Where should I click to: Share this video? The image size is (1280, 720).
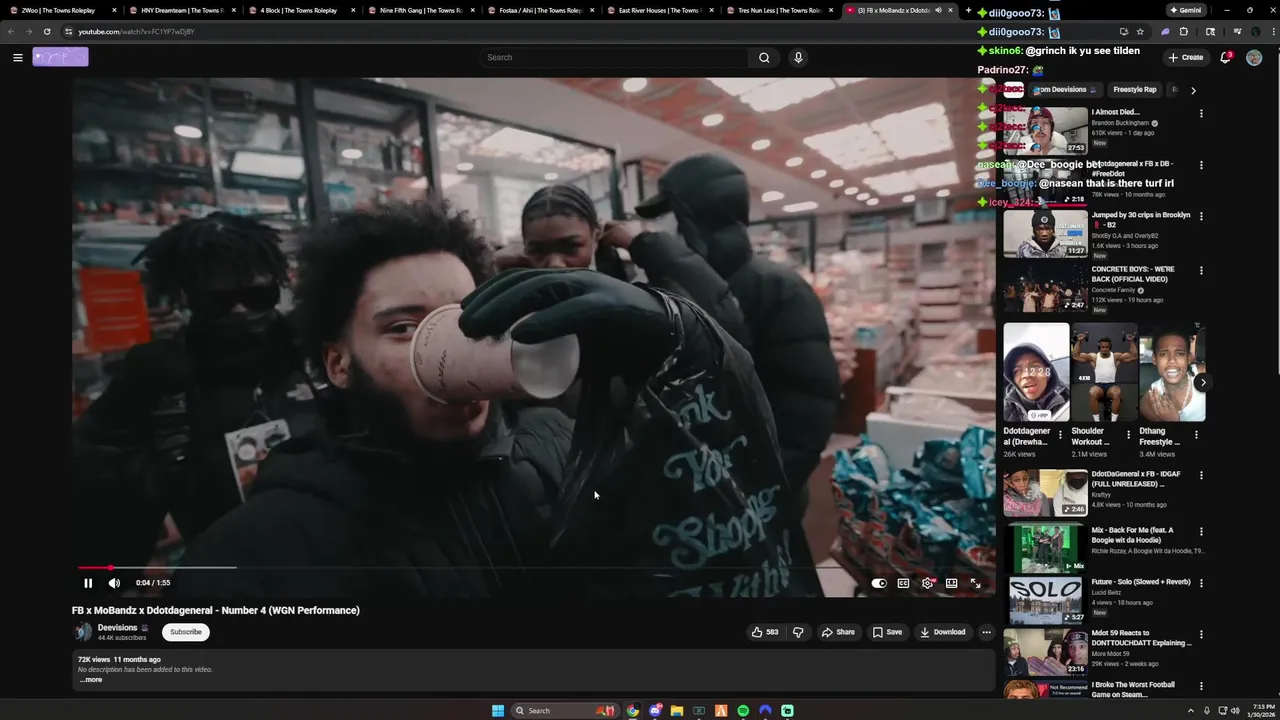pyautogui.click(x=838, y=632)
